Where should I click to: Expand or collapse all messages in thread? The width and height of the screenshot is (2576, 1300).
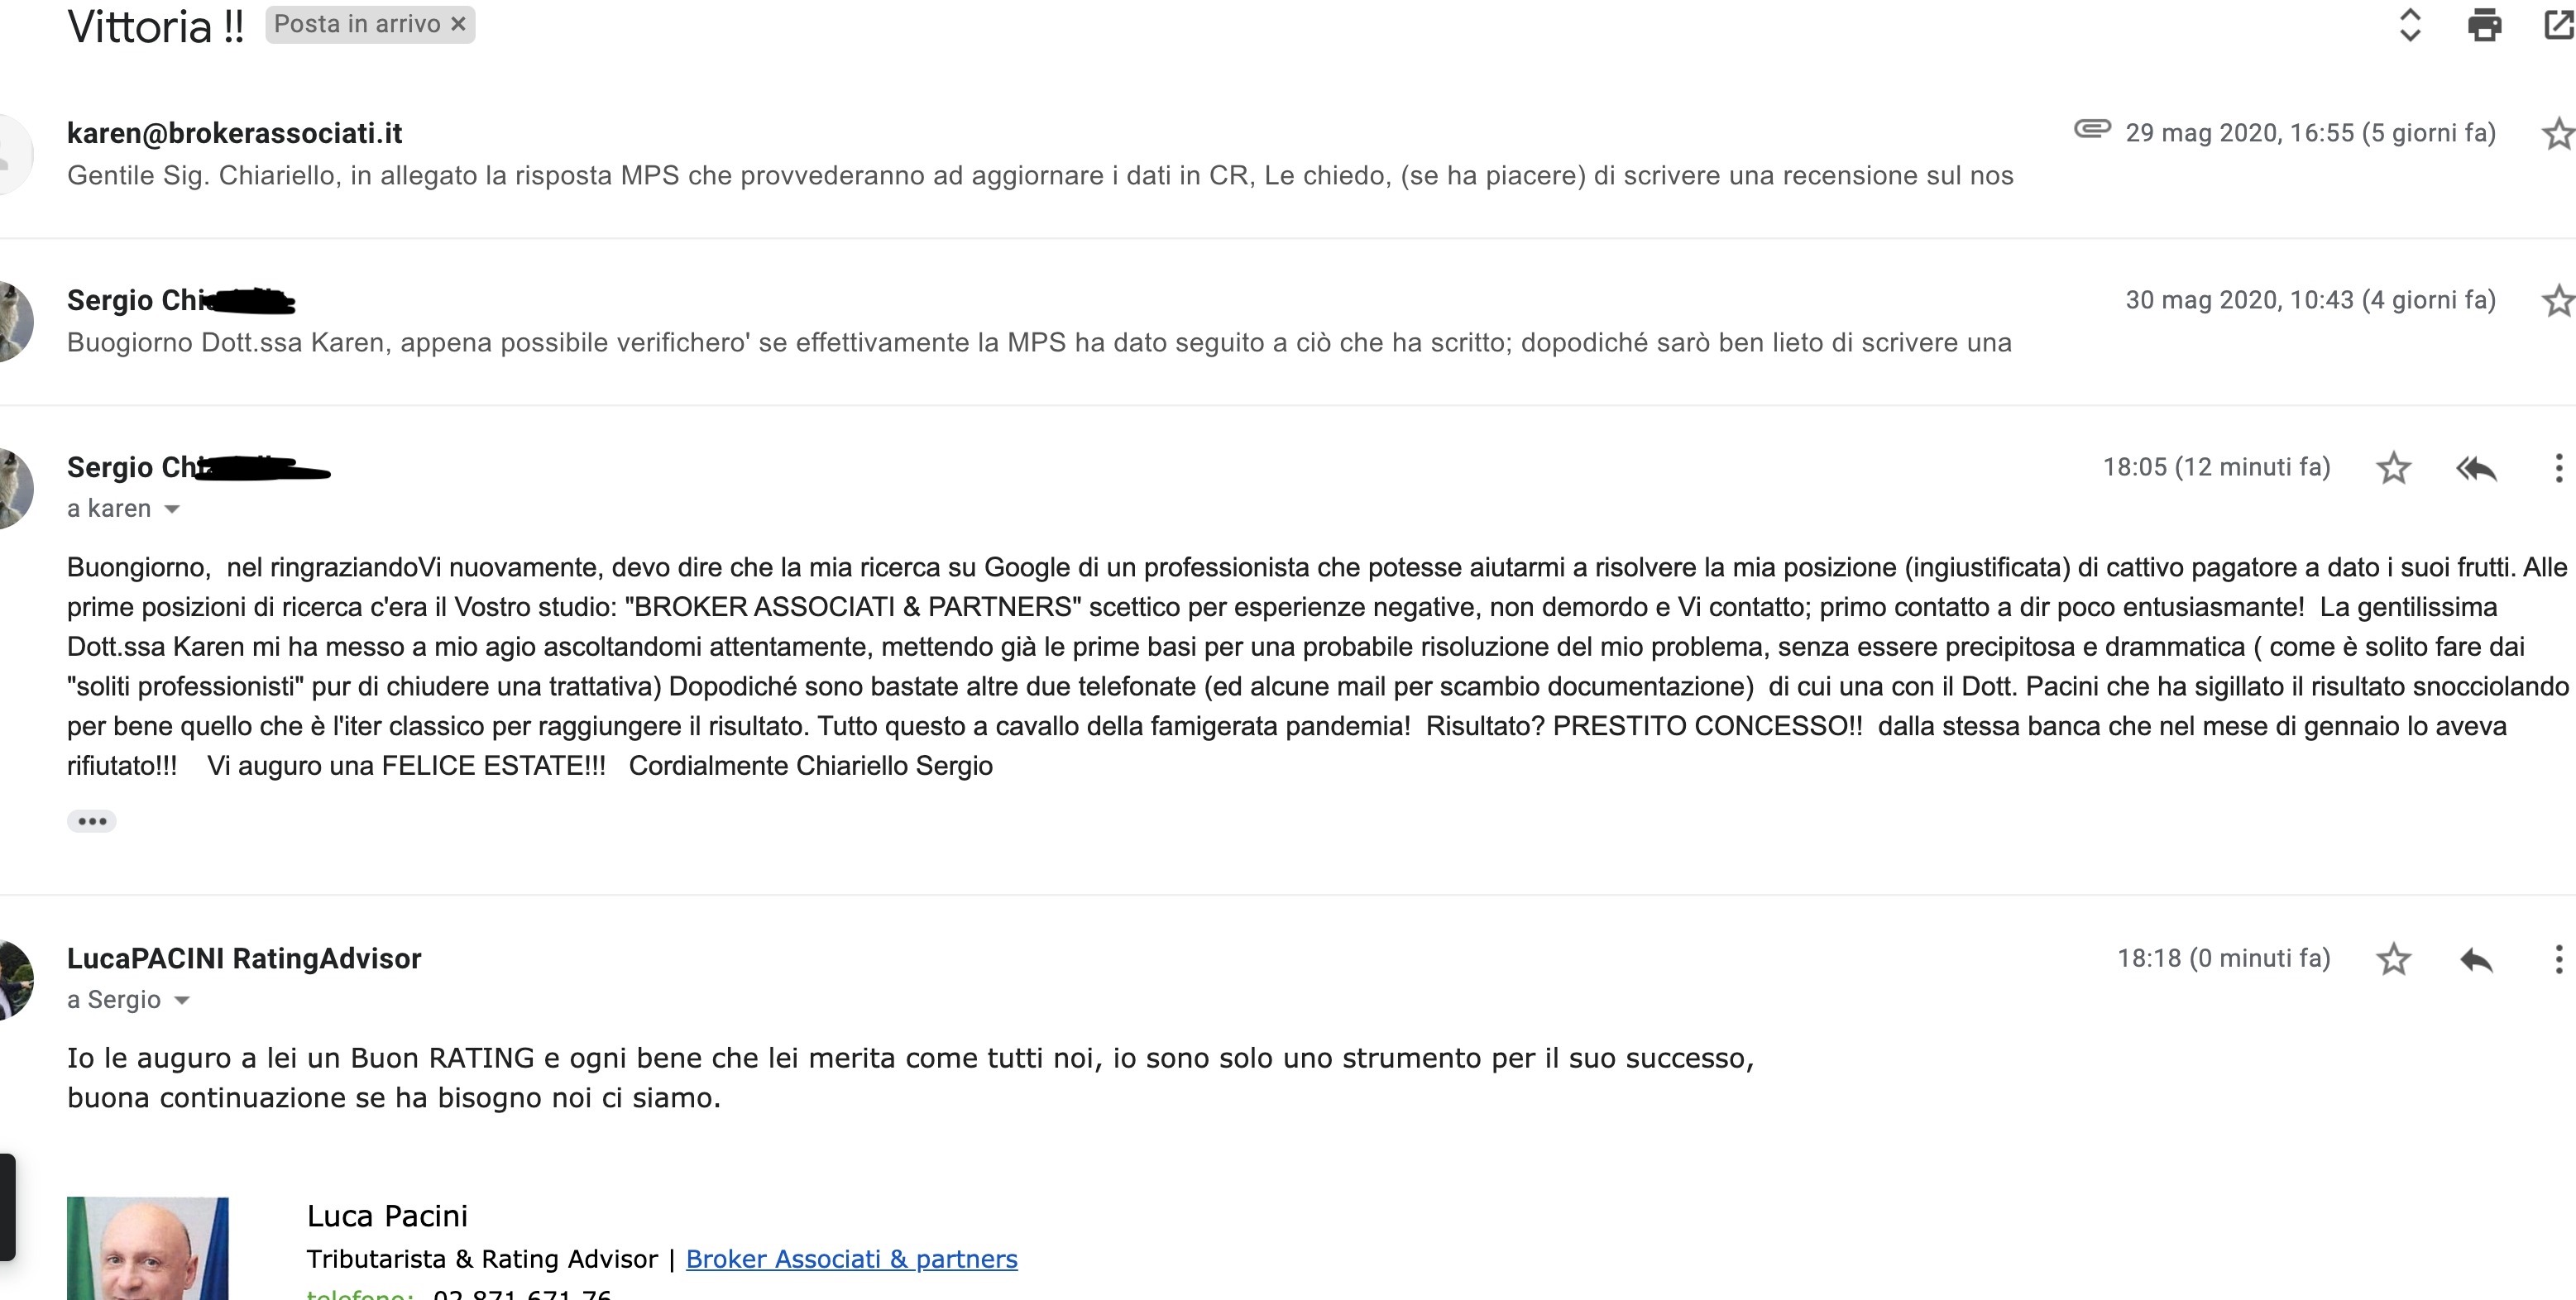coord(2410,24)
